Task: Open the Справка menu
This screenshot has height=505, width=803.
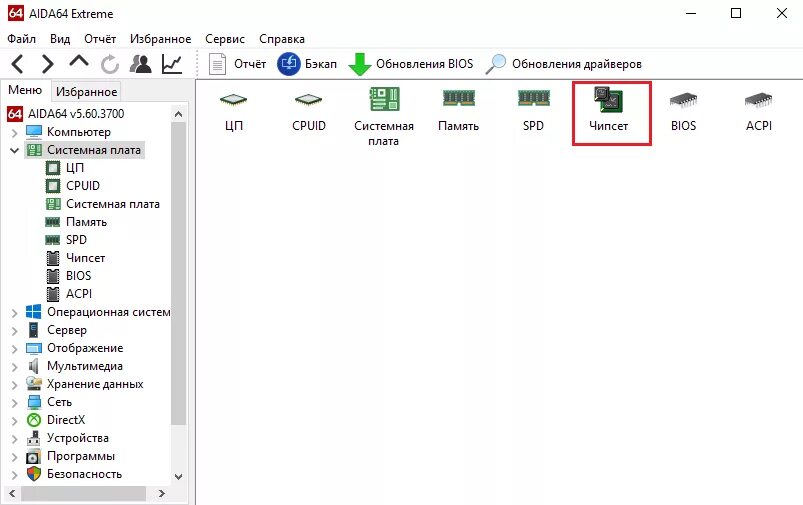Action: (x=282, y=39)
